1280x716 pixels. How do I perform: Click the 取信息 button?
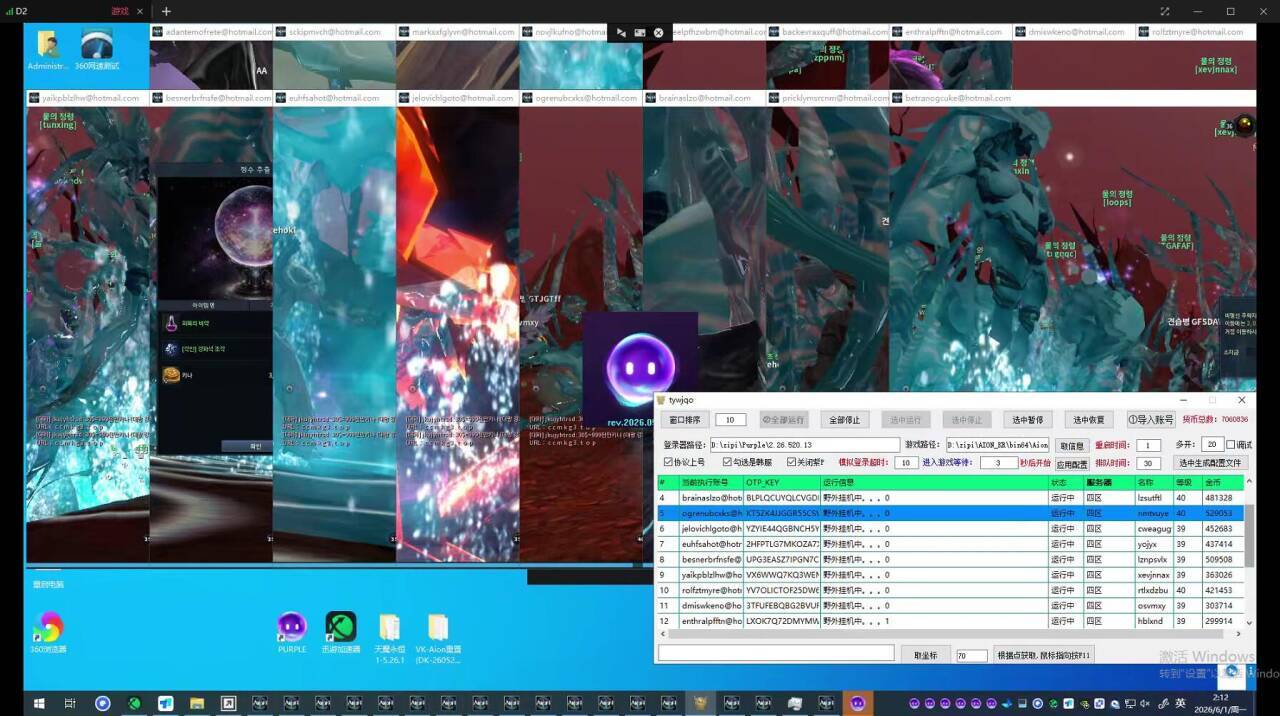pyautogui.click(x=1072, y=445)
